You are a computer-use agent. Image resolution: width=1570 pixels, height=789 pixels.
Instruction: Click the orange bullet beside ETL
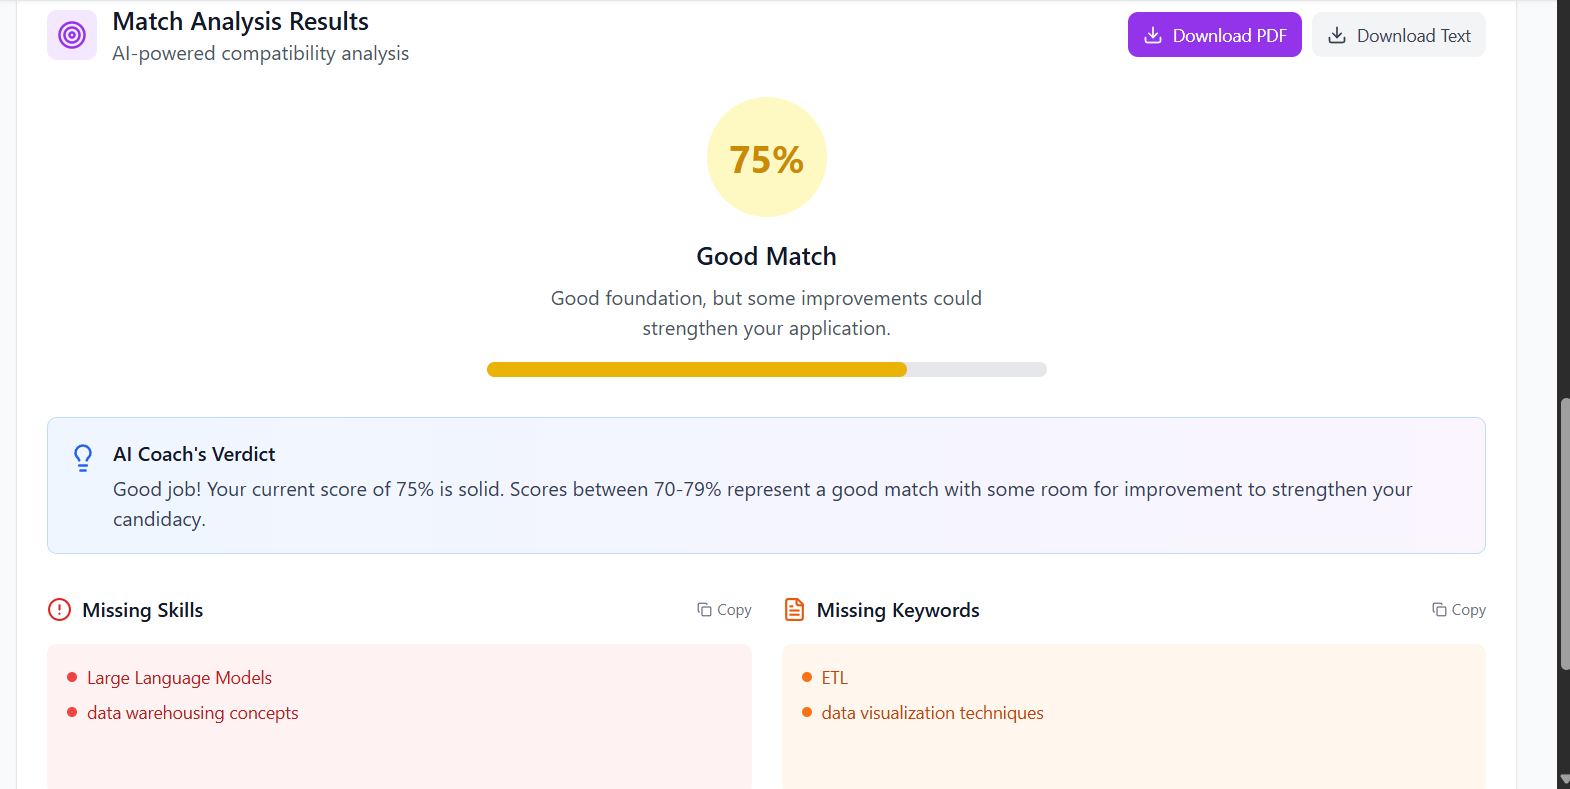tap(806, 677)
